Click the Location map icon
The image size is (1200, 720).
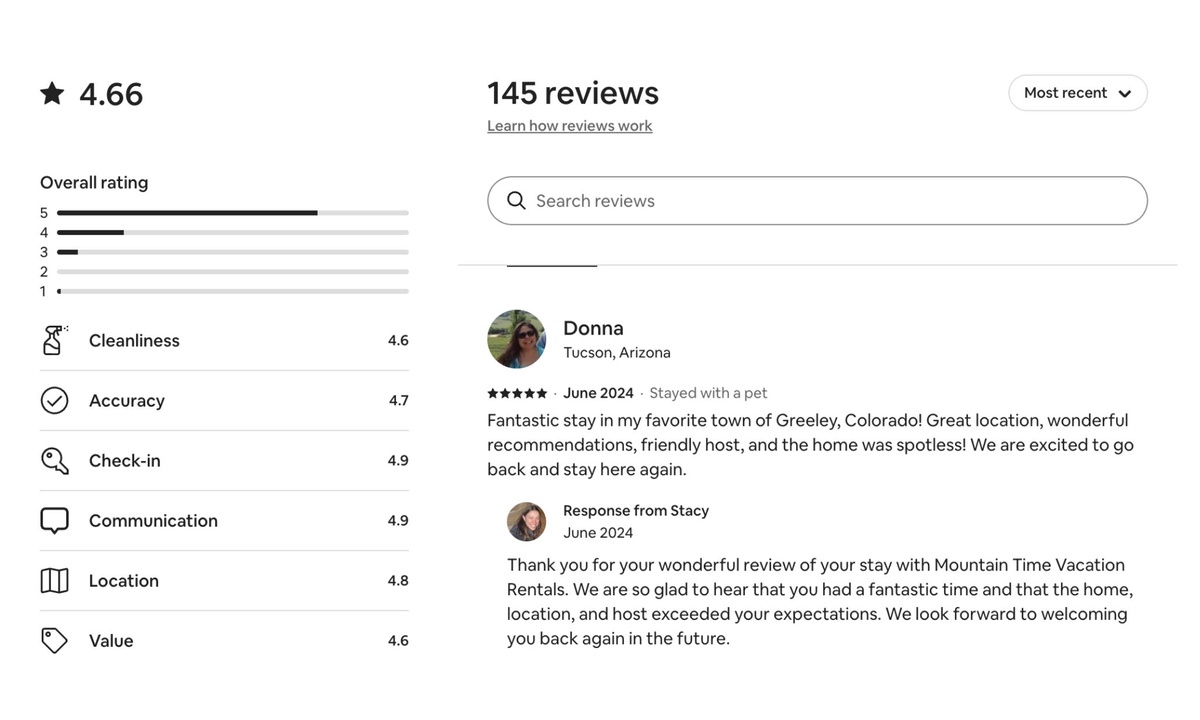click(54, 580)
